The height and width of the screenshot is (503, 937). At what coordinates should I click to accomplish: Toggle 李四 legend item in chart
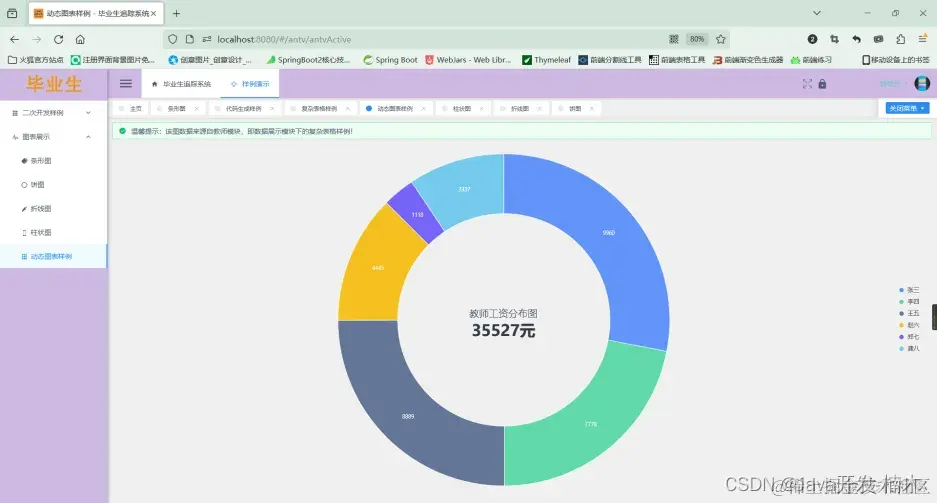tap(910, 302)
